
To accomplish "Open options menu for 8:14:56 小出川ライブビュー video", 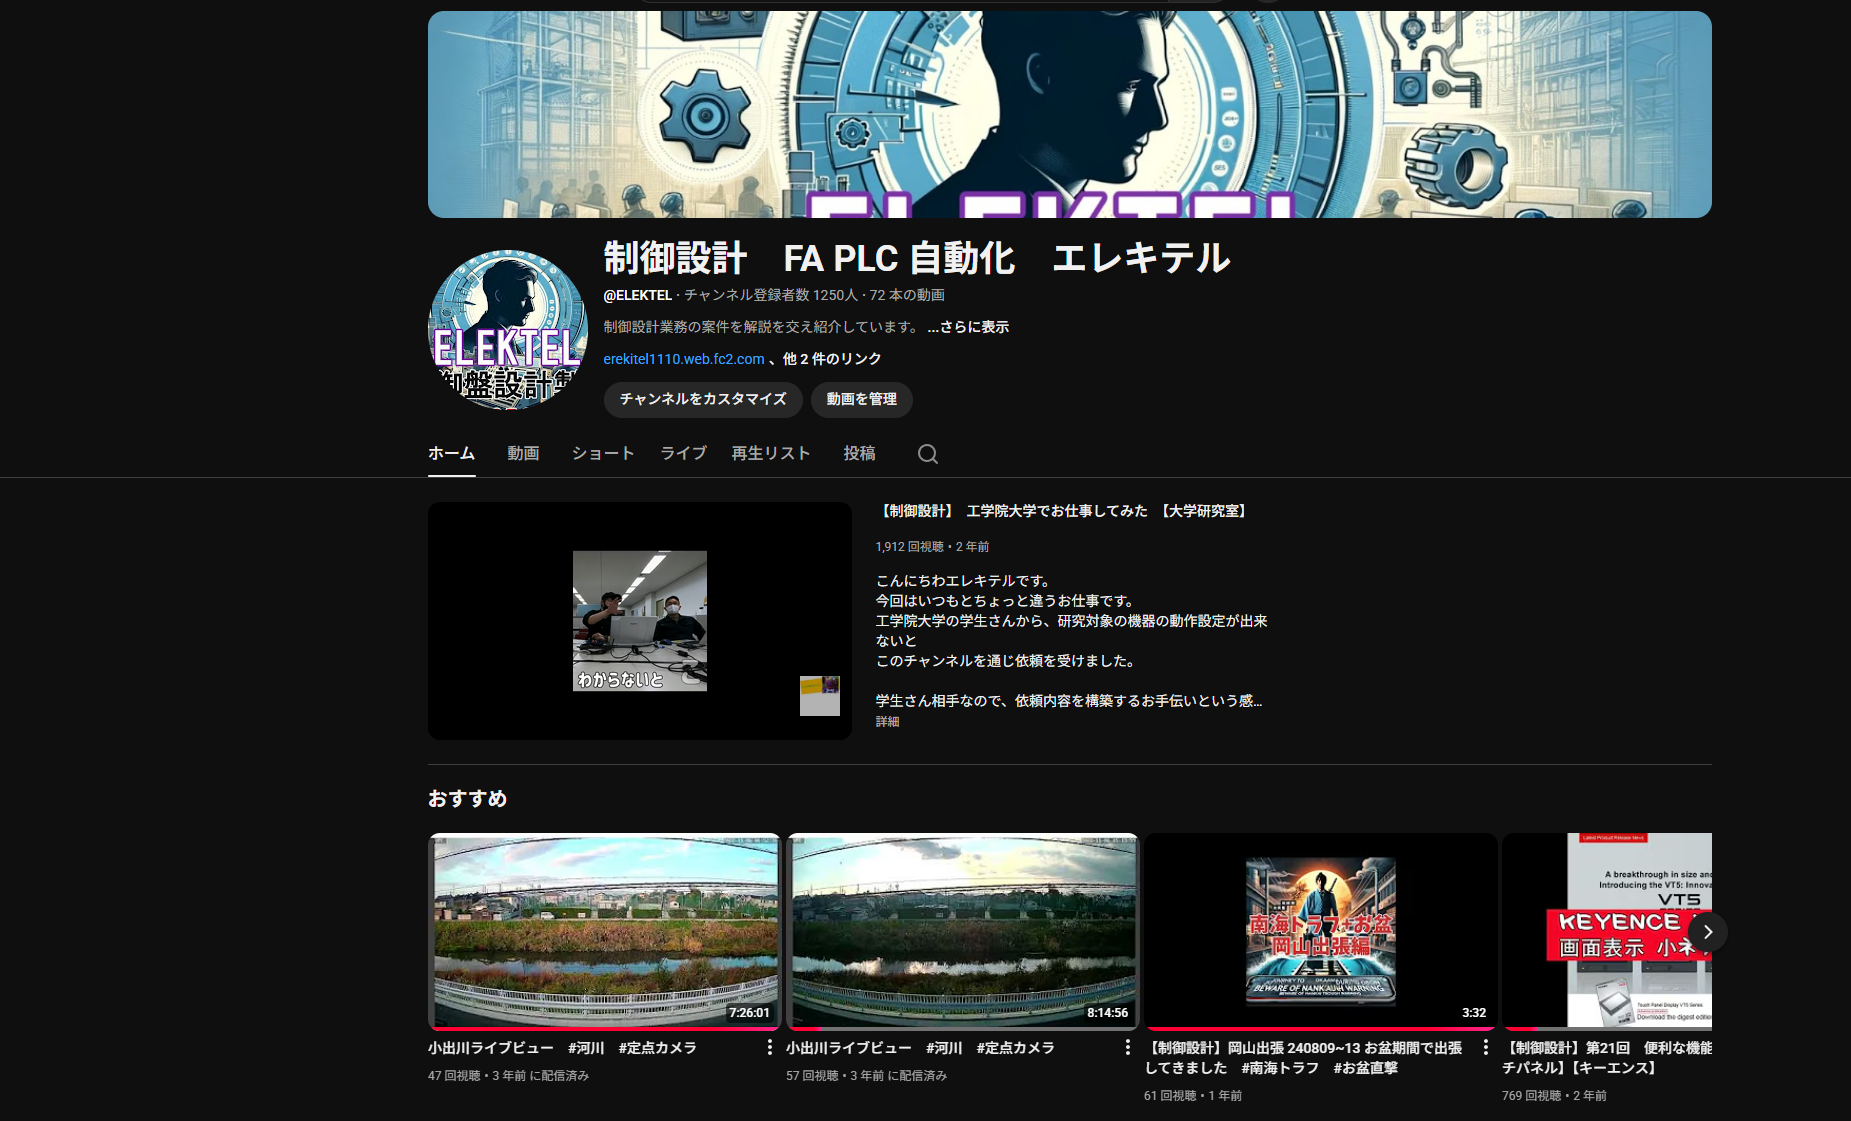I will [x=1127, y=1047].
